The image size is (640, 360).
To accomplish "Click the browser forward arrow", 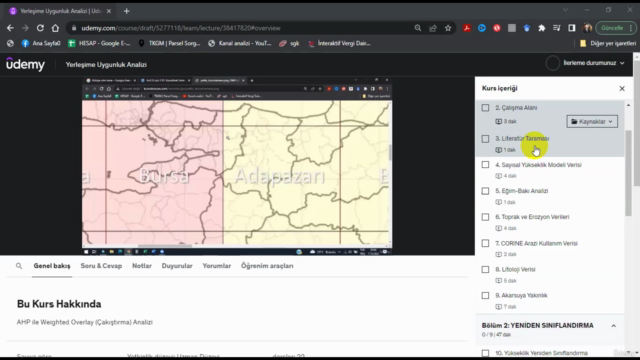I will tap(25, 28).
